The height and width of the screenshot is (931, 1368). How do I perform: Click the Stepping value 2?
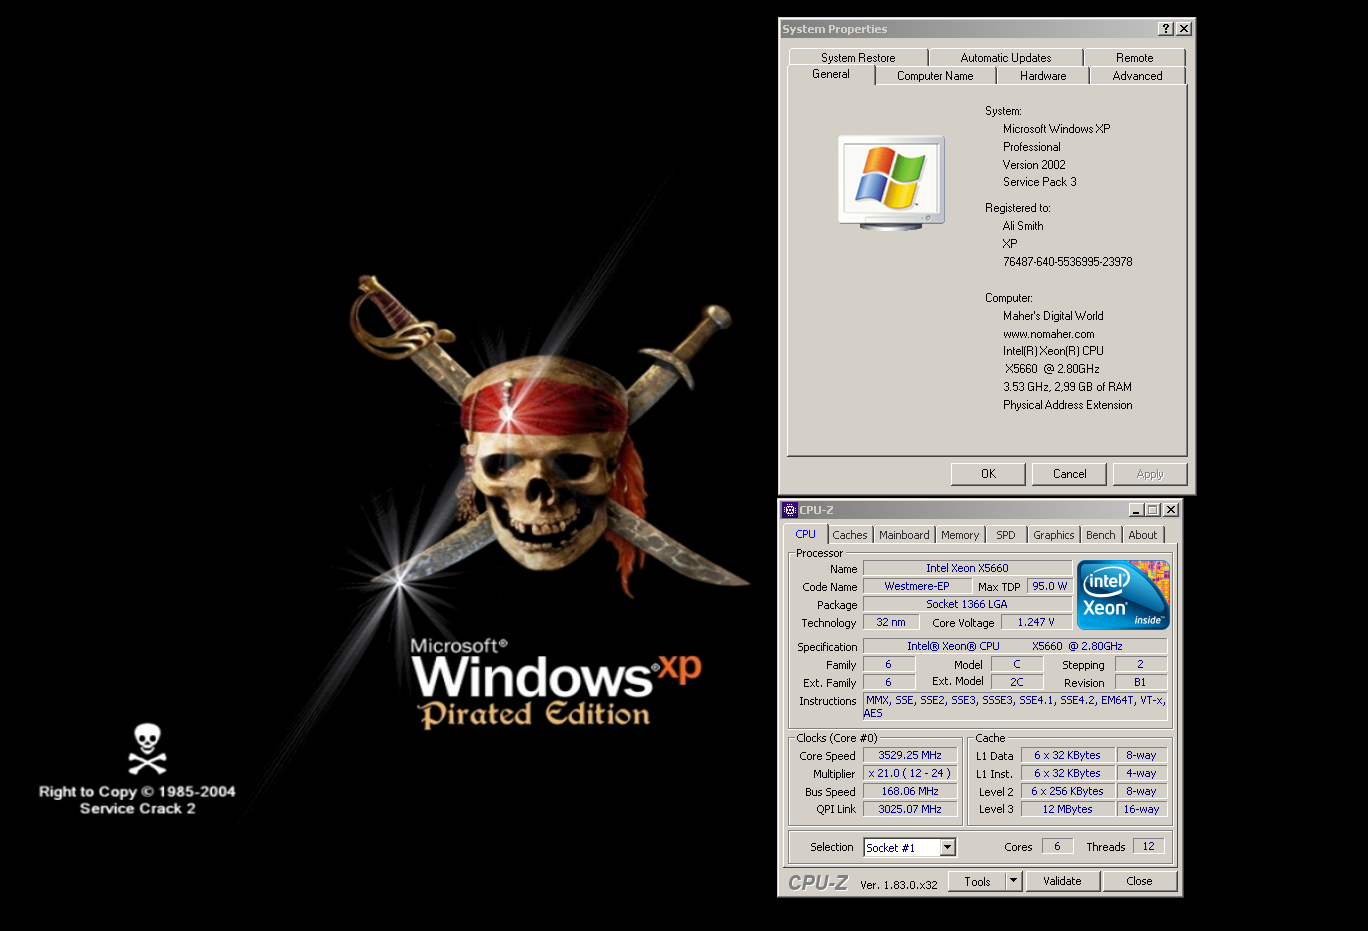point(1140,664)
